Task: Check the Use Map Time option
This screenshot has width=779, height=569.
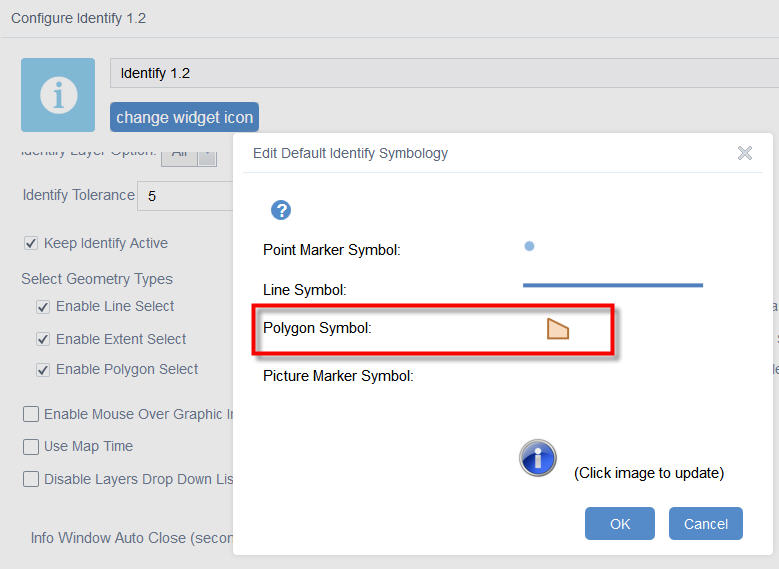Action: click(31, 446)
